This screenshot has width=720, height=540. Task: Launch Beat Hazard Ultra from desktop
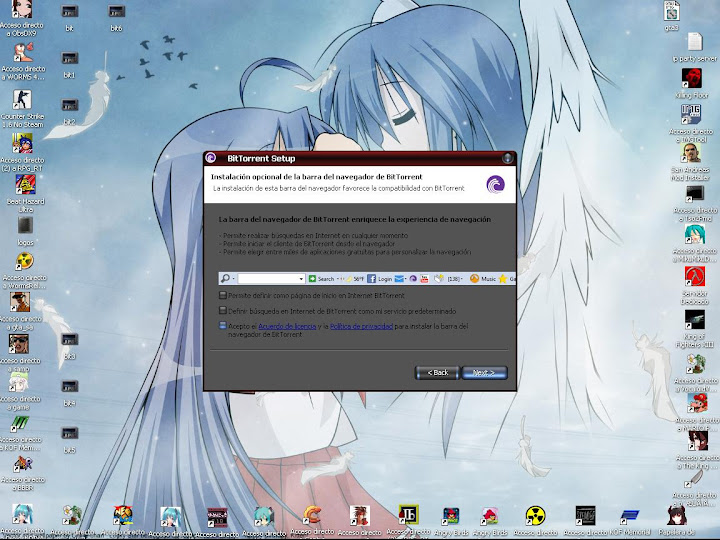click(x=25, y=185)
